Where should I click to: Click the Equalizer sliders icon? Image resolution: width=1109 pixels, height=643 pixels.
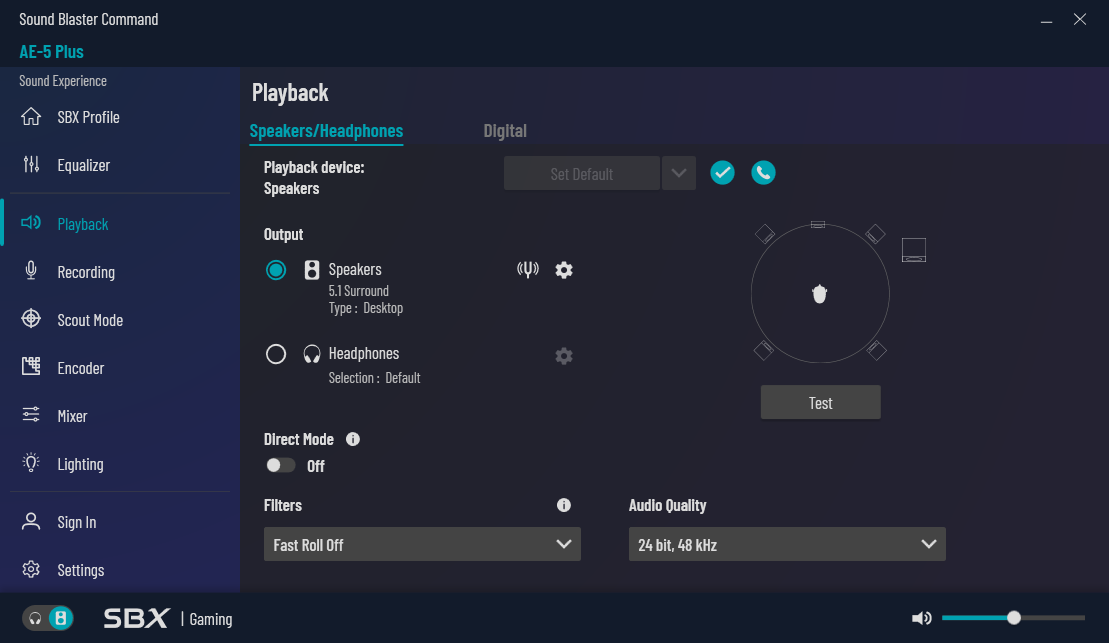(x=31, y=164)
